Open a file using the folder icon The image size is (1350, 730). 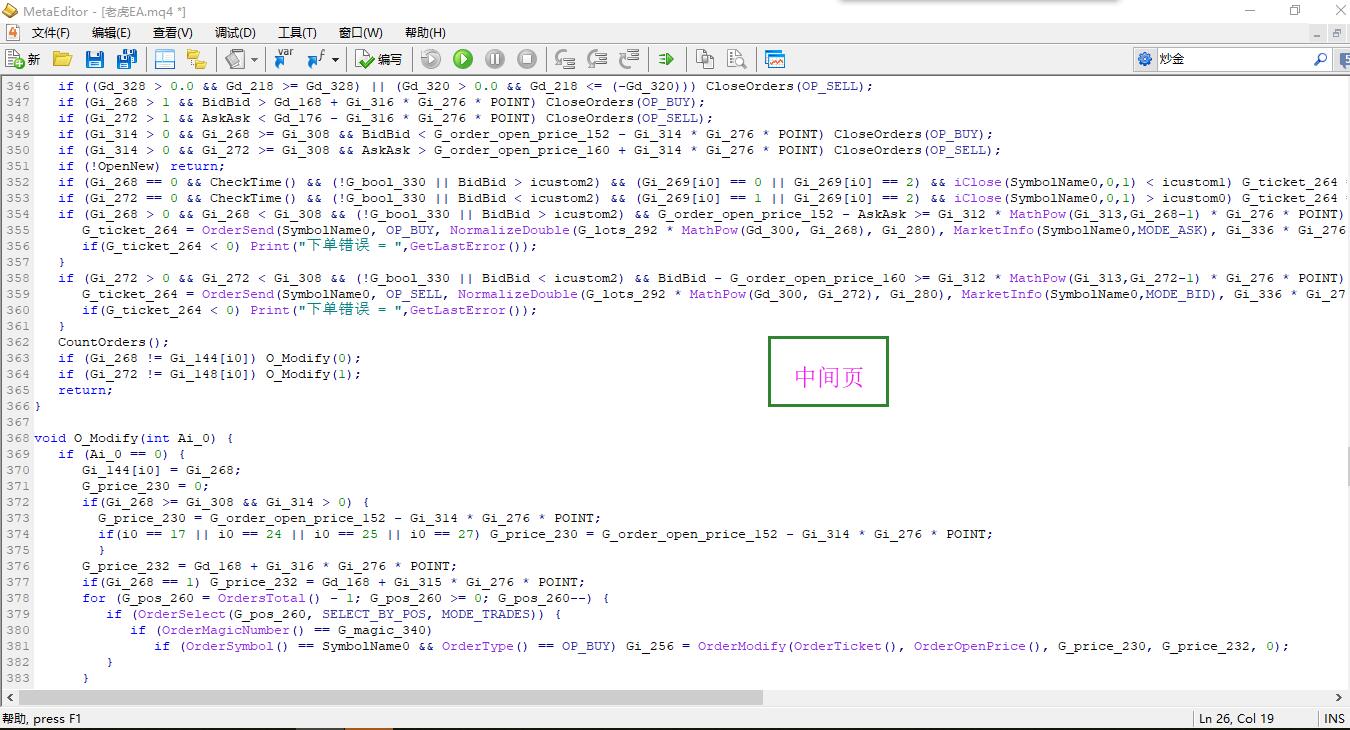point(62,59)
